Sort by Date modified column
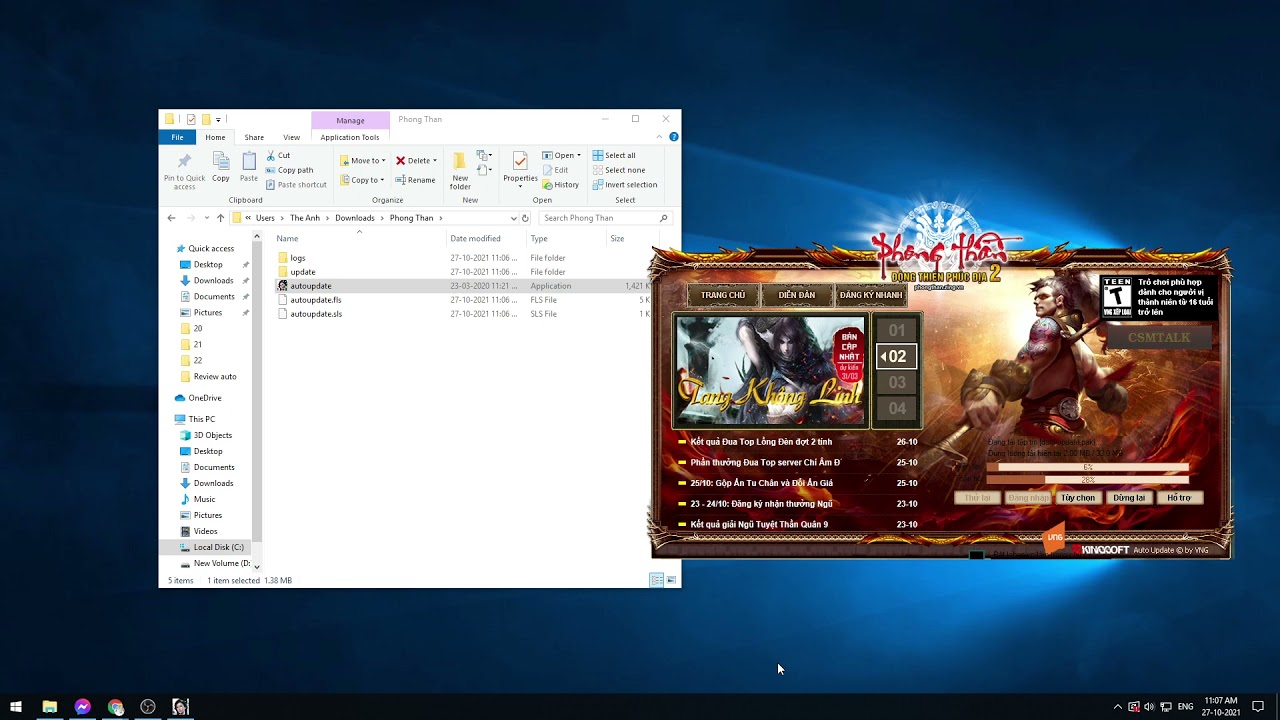The height and width of the screenshot is (720, 1280). [x=475, y=238]
